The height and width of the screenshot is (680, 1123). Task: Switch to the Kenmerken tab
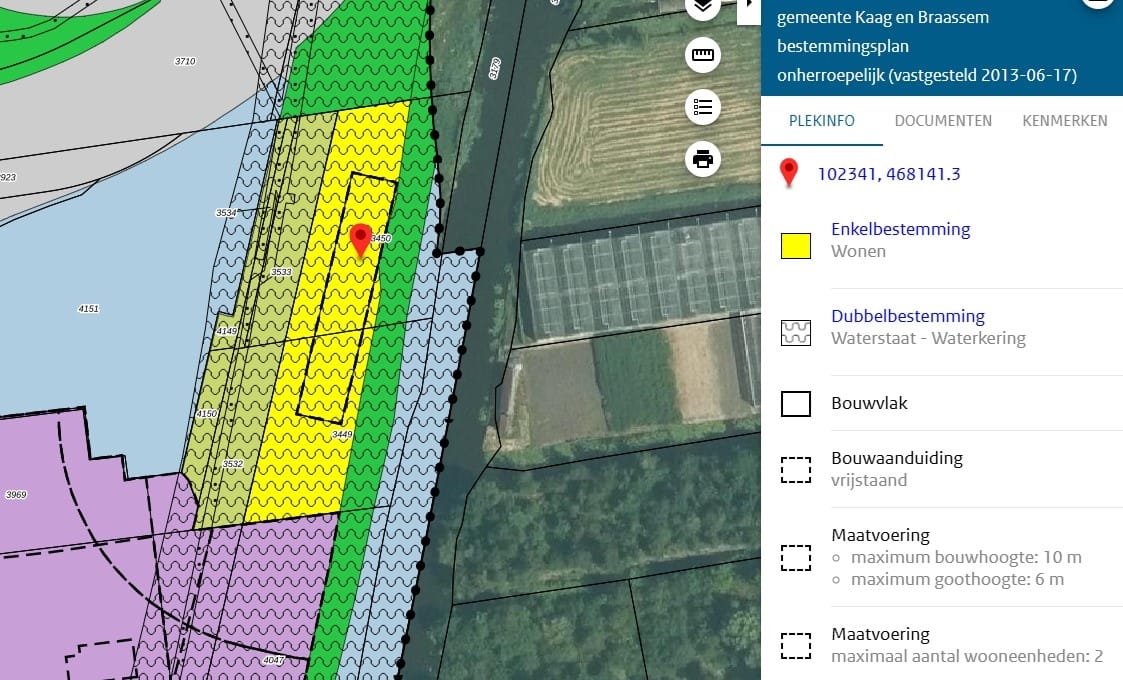(x=1064, y=121)
